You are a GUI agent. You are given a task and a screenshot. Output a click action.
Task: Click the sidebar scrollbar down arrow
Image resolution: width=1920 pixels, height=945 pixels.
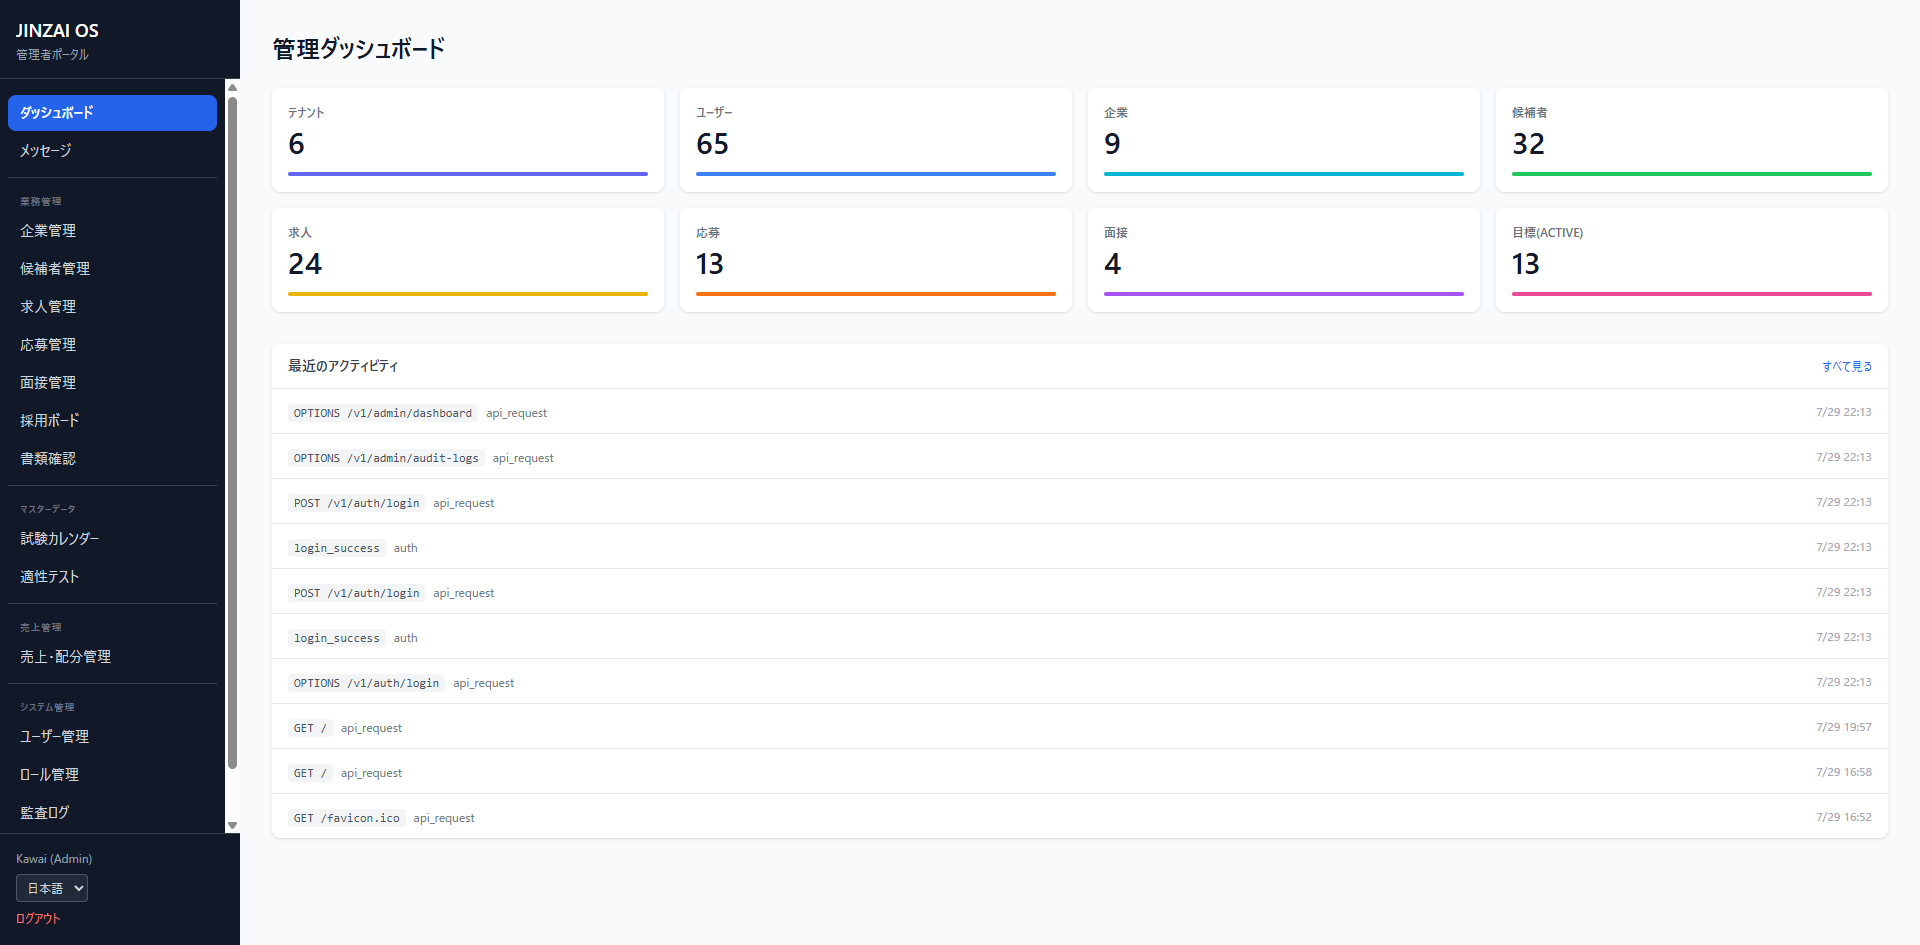(x=232, y=826)
